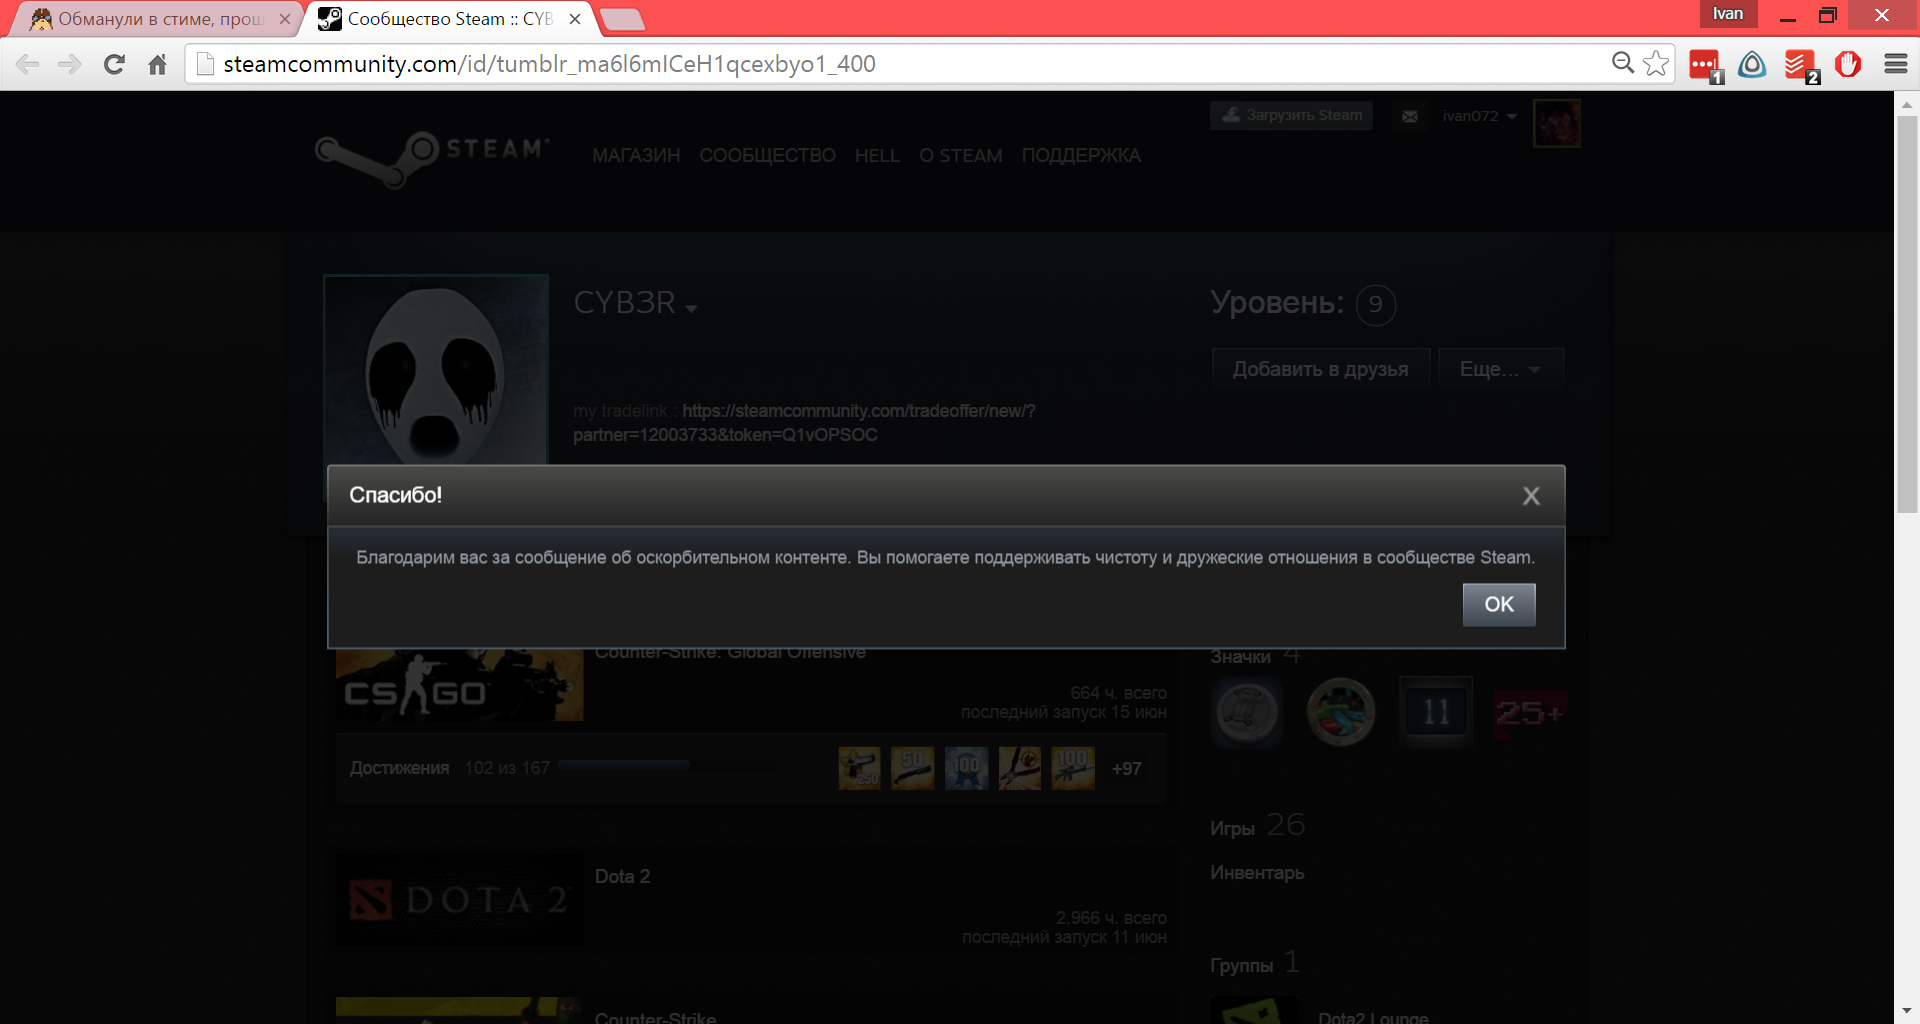Click the CYB3R profile avatar image

[x=436, y=369]
